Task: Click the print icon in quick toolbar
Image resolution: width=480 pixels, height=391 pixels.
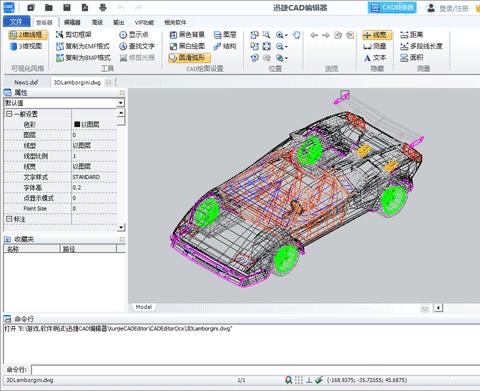Action: (103, 7)
